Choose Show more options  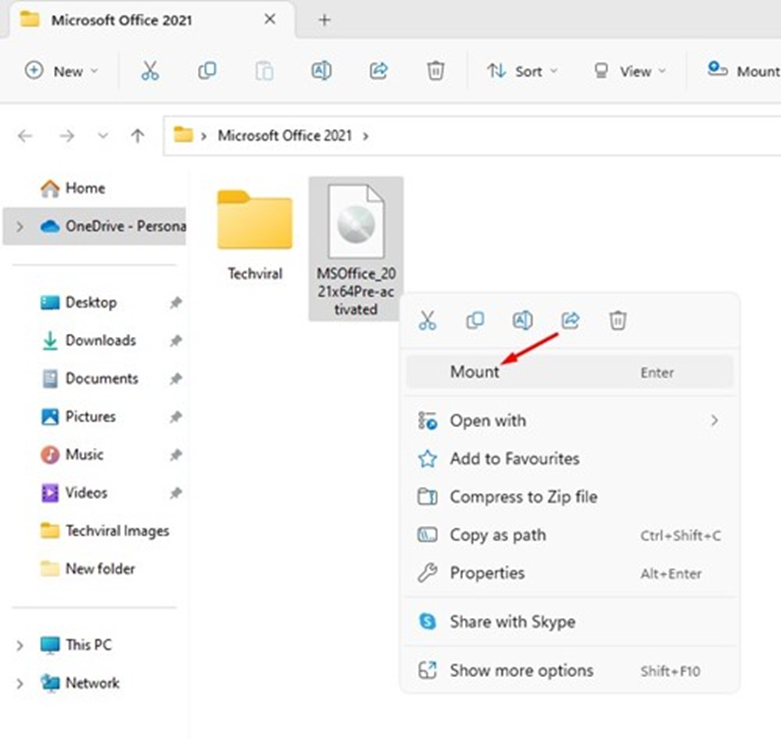pyautogui.click(x=569, y=670)
